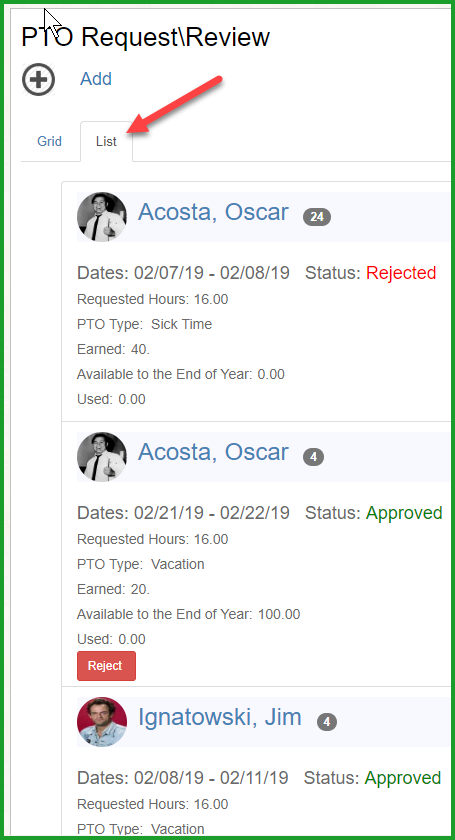
Task: Click Jim Ignatowski's profile photo
Action: pos(102,722)
